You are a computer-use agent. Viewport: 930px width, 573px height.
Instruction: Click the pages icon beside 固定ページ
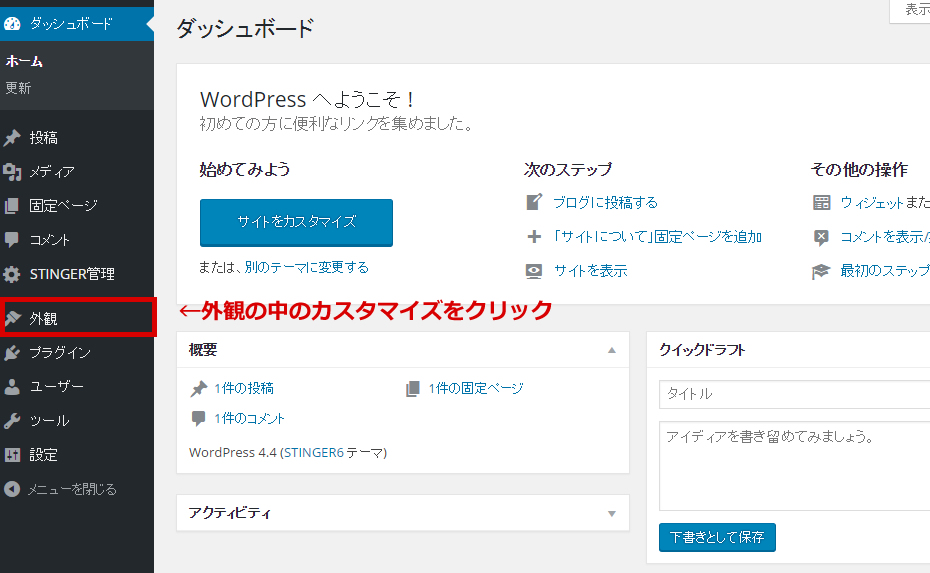12,206
